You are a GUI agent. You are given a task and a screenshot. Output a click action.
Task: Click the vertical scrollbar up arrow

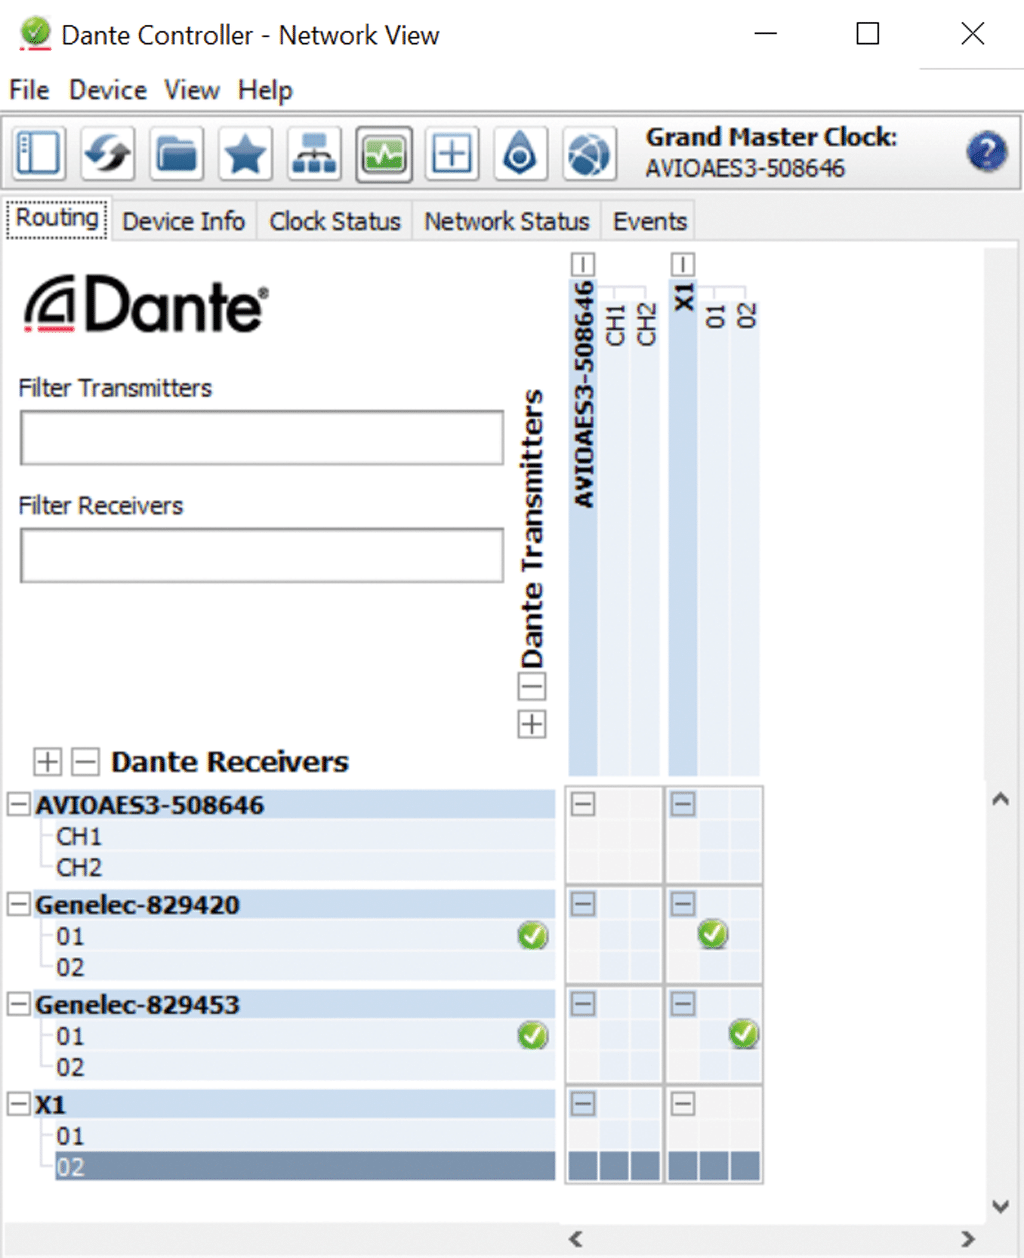click(1000, 800)
